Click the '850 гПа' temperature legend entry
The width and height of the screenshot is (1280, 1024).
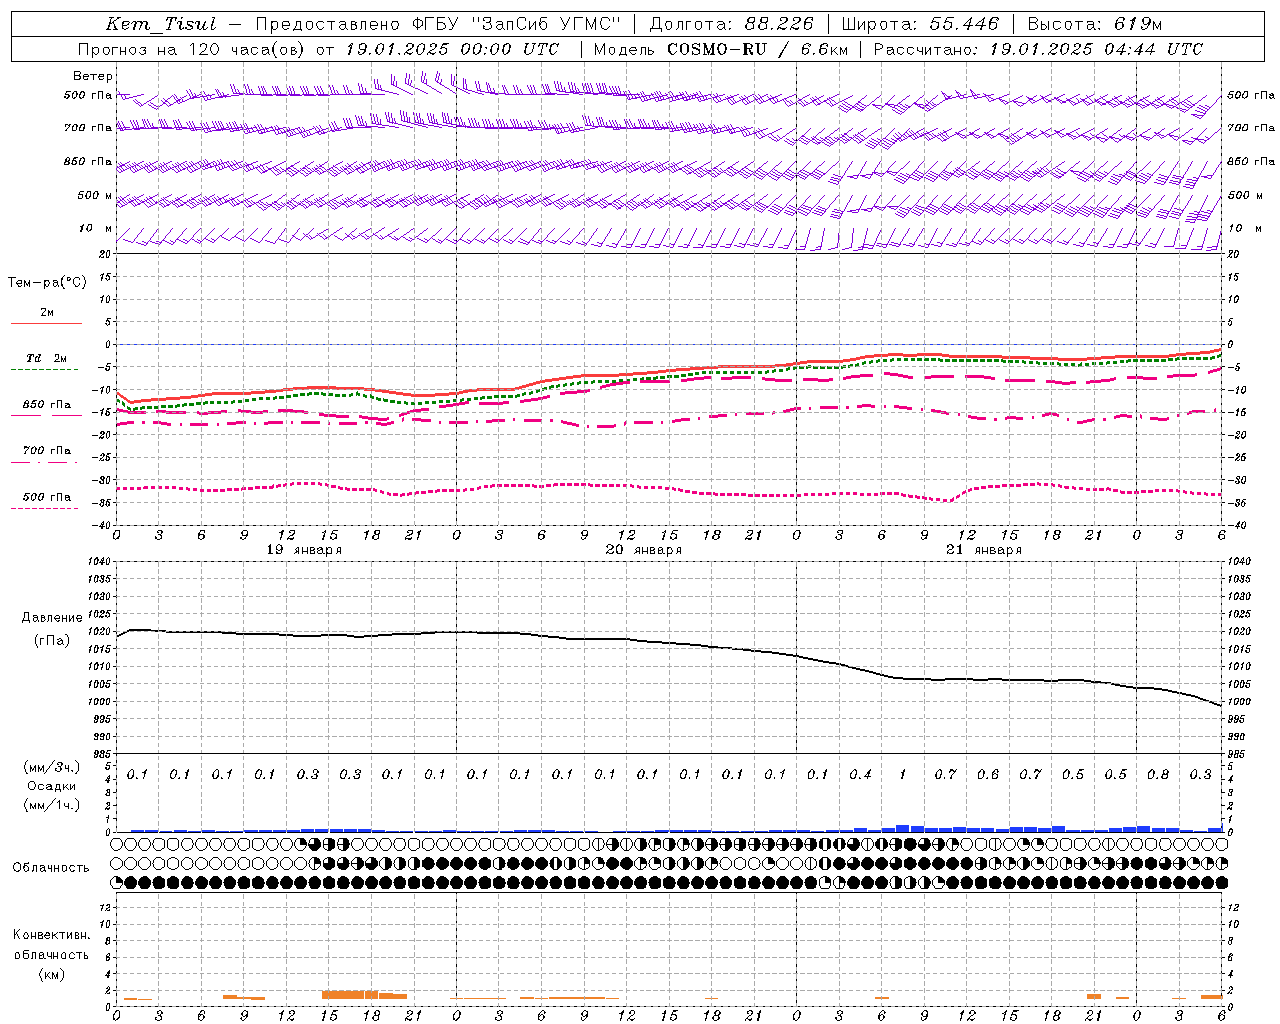(46, 405)
